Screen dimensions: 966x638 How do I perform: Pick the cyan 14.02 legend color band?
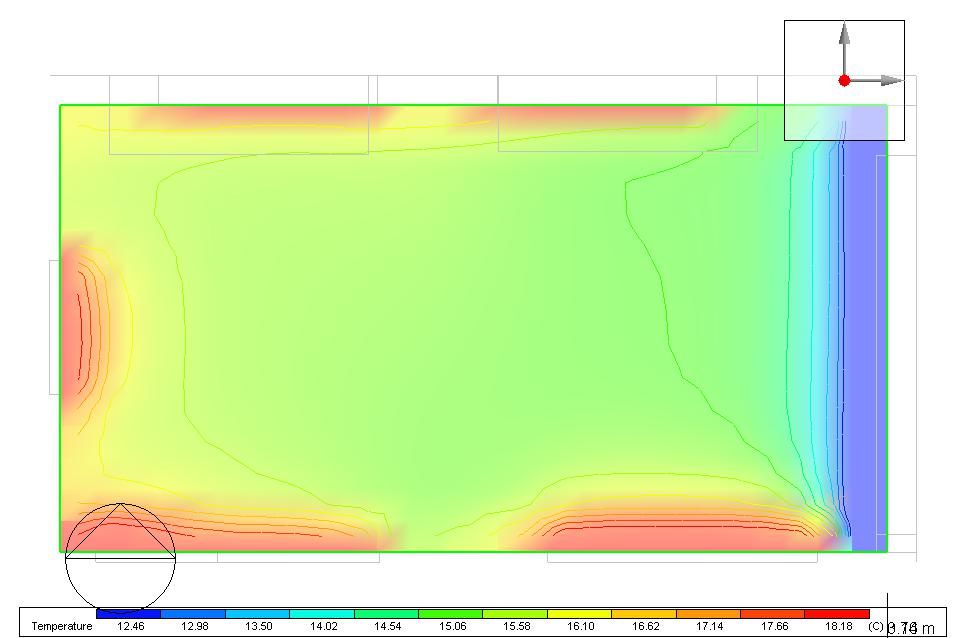pos(322,614)
